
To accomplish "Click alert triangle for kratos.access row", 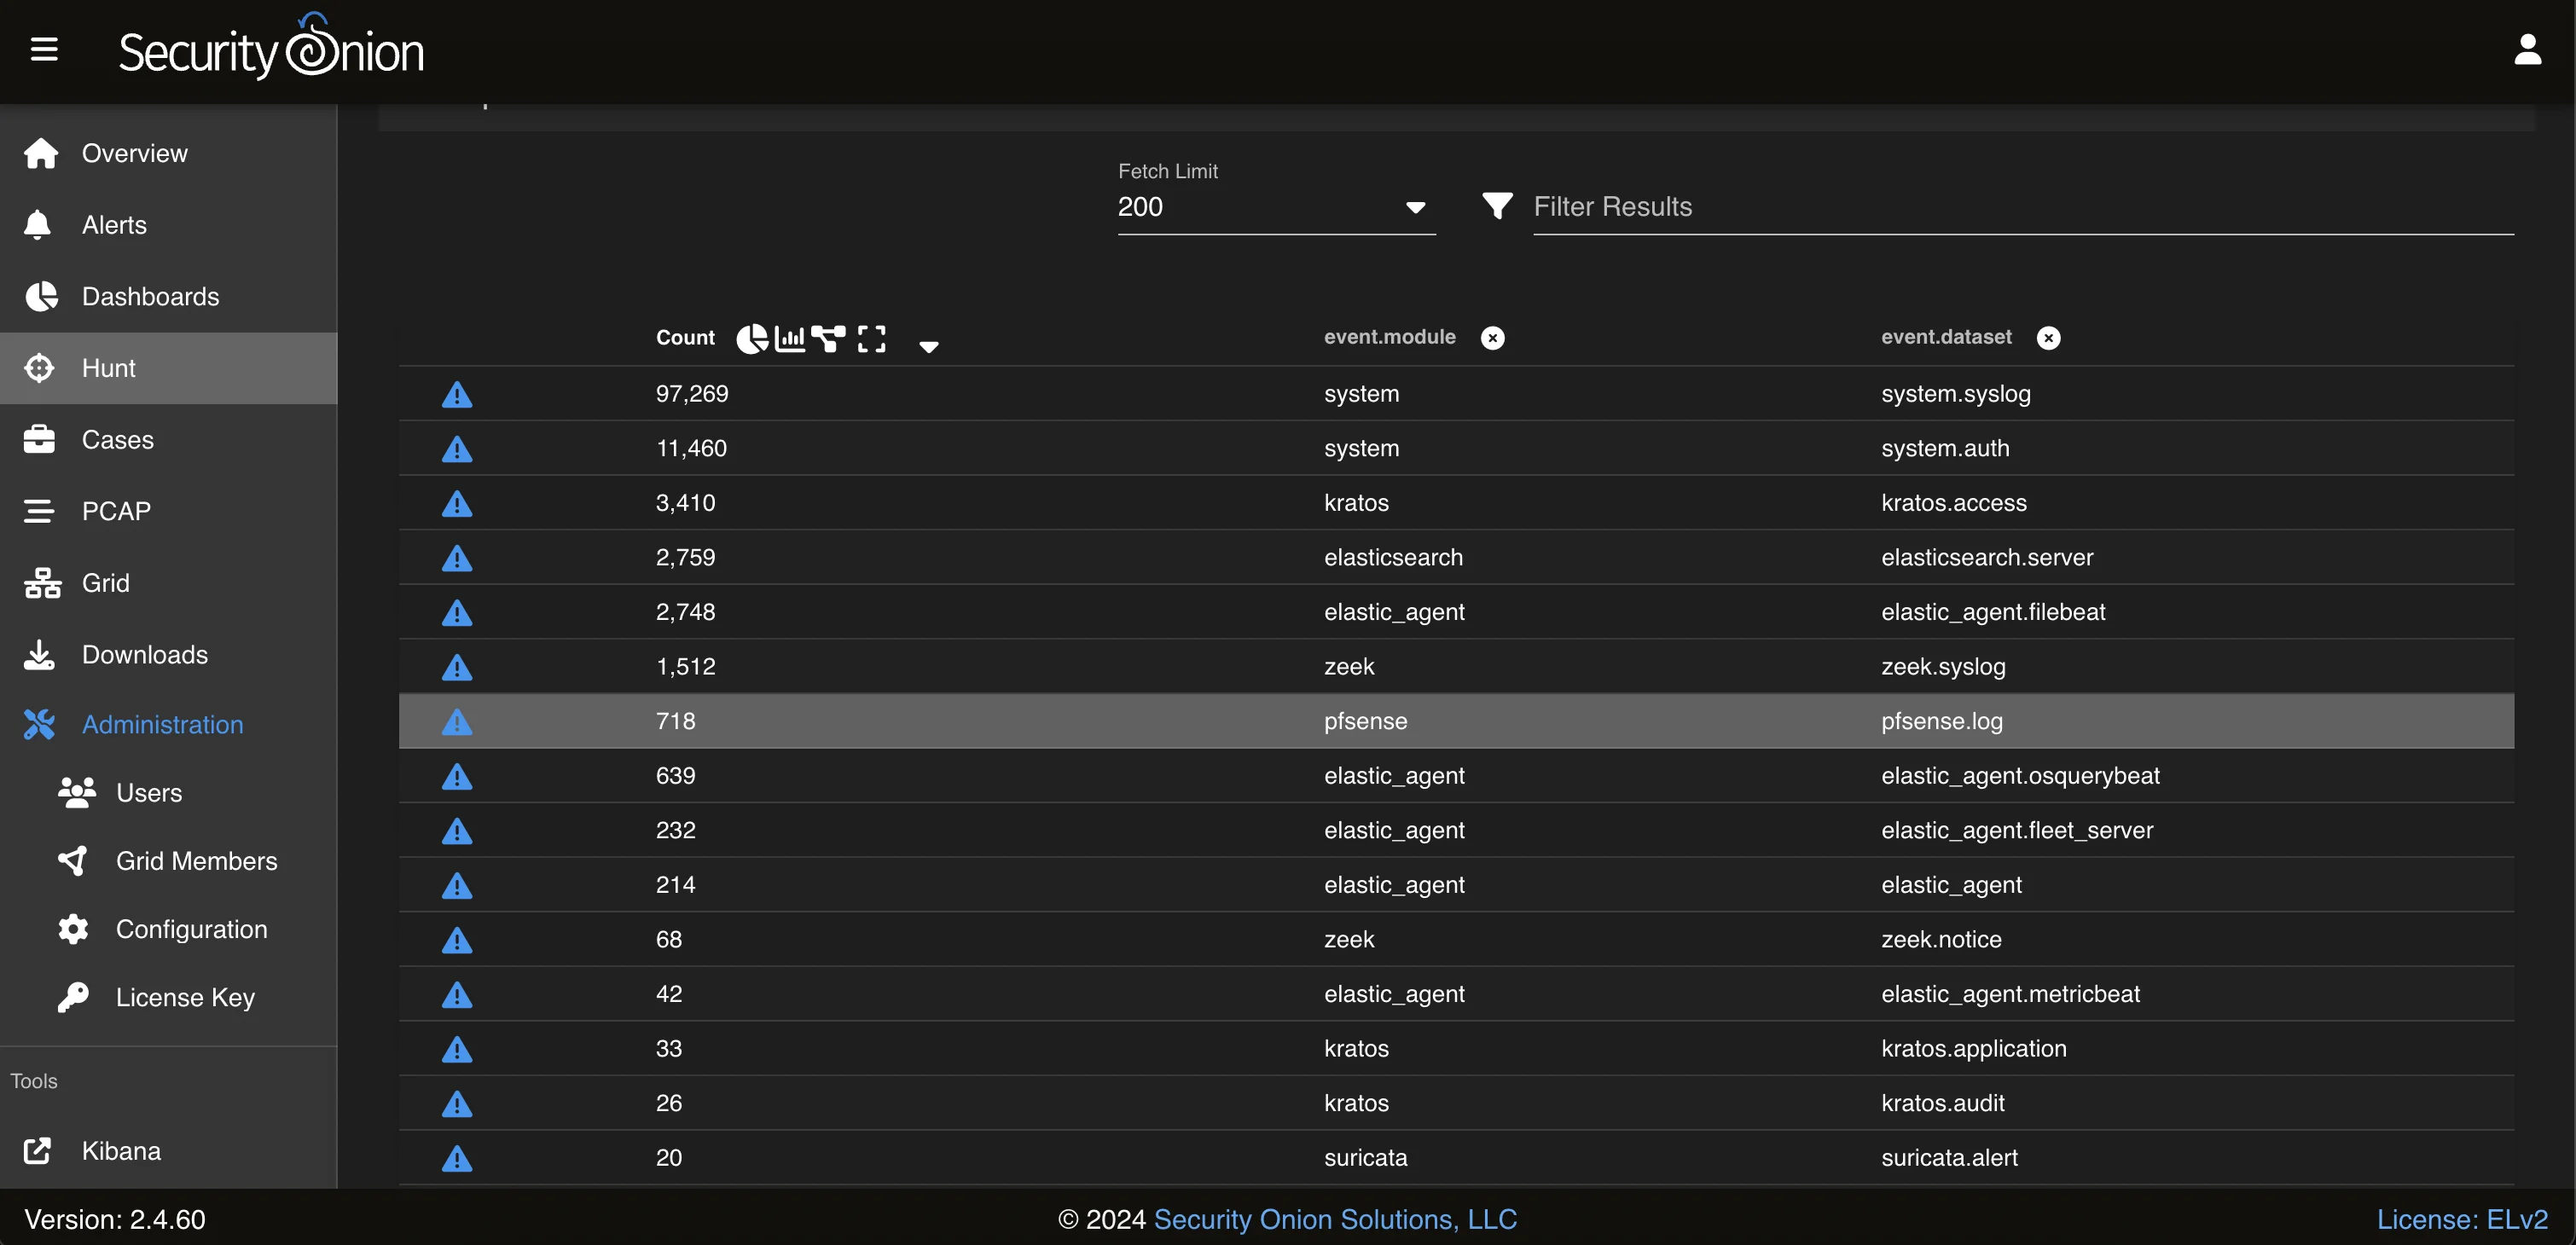I will 457,503.
